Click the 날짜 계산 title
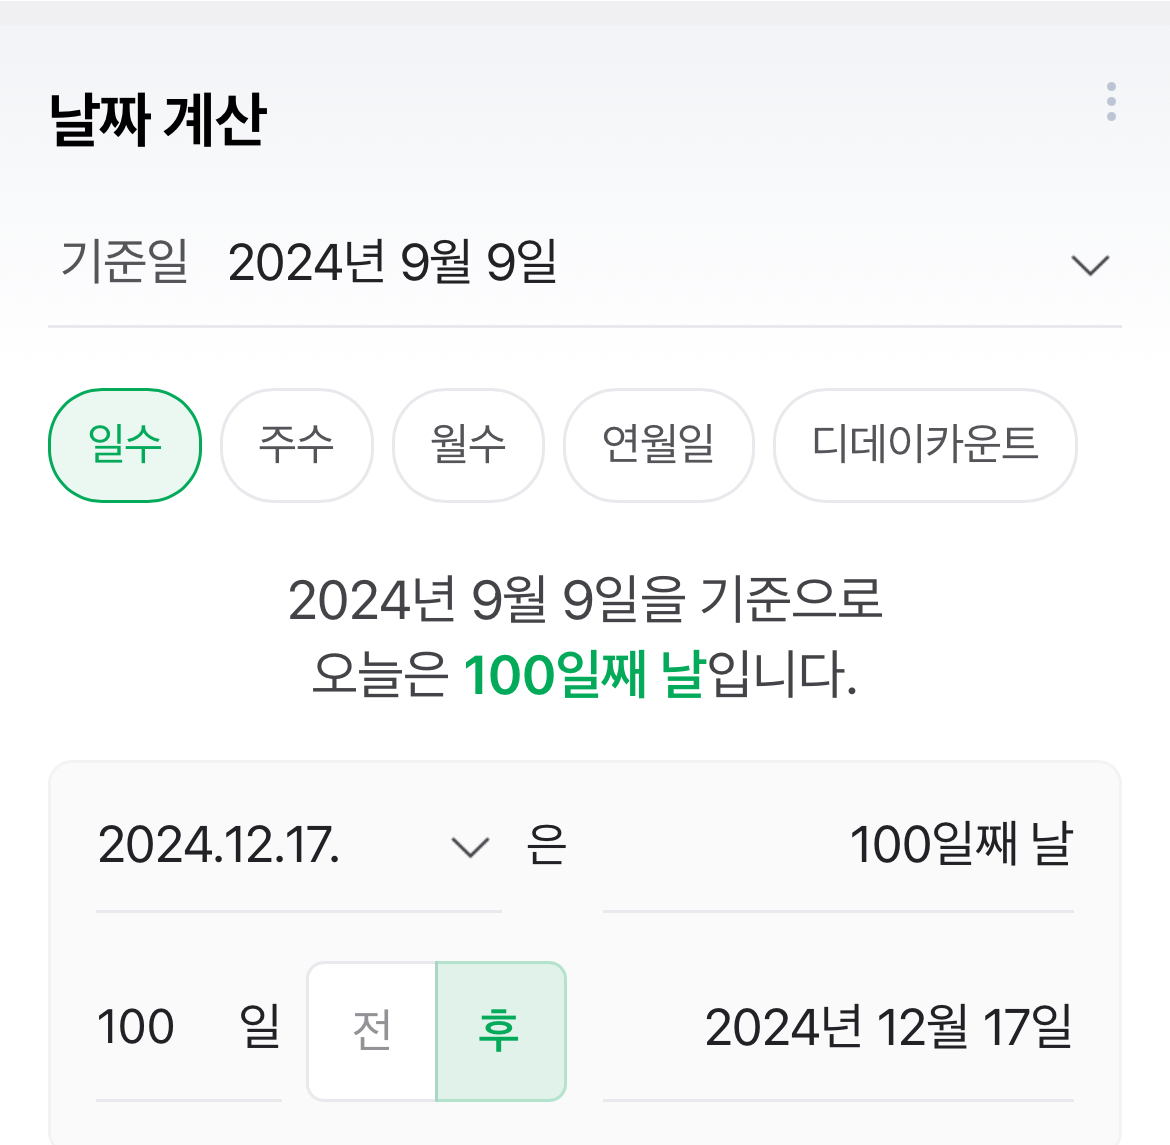Viewport: 1170px width, 1145px height. pyautogui.click(x=158, y=120)
